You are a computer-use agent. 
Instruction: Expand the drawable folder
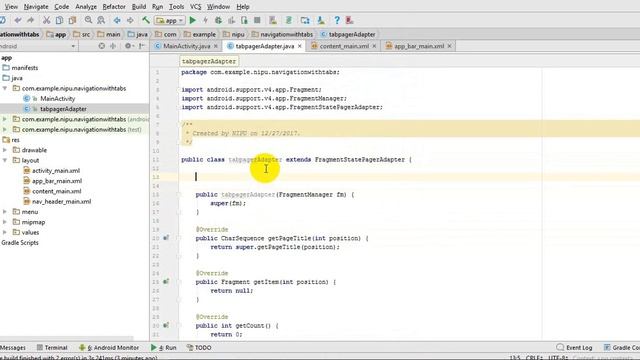5,150
